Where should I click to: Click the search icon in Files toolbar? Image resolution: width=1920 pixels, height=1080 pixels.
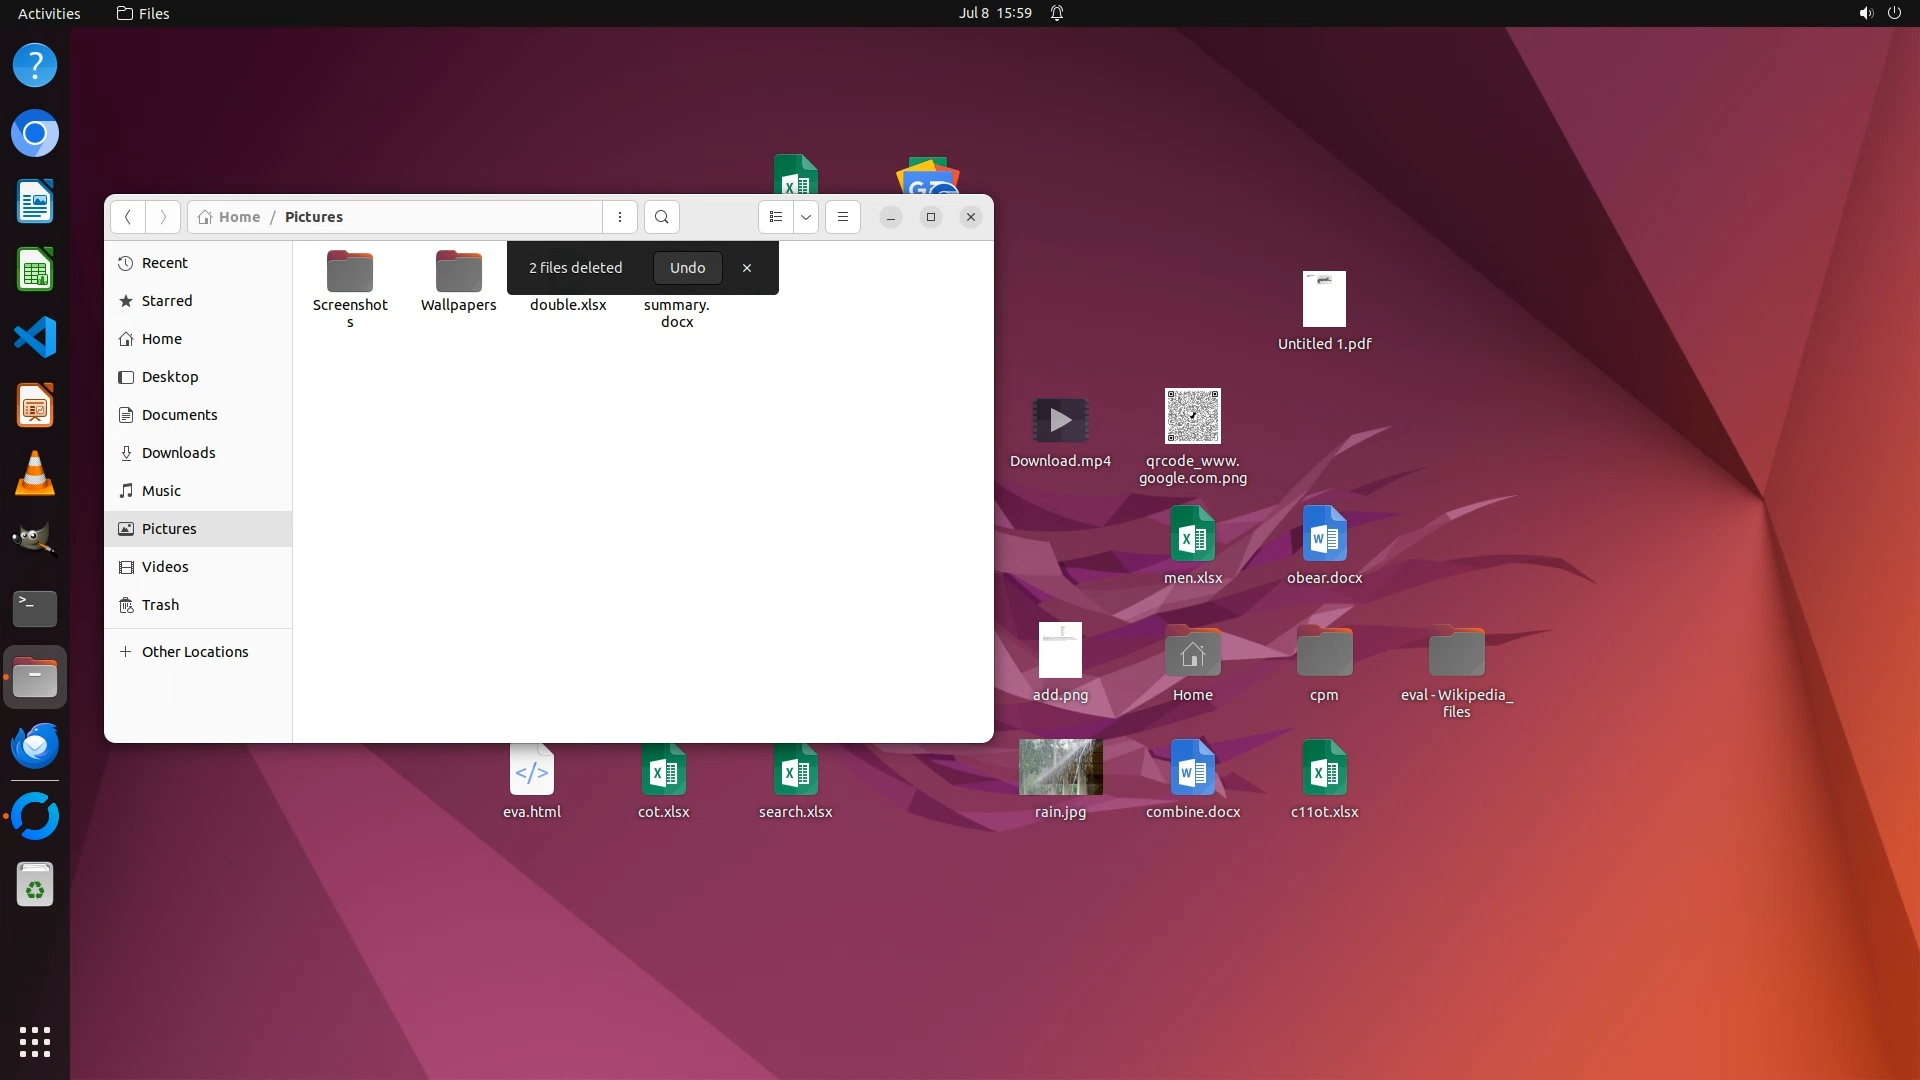pos(661,217)
